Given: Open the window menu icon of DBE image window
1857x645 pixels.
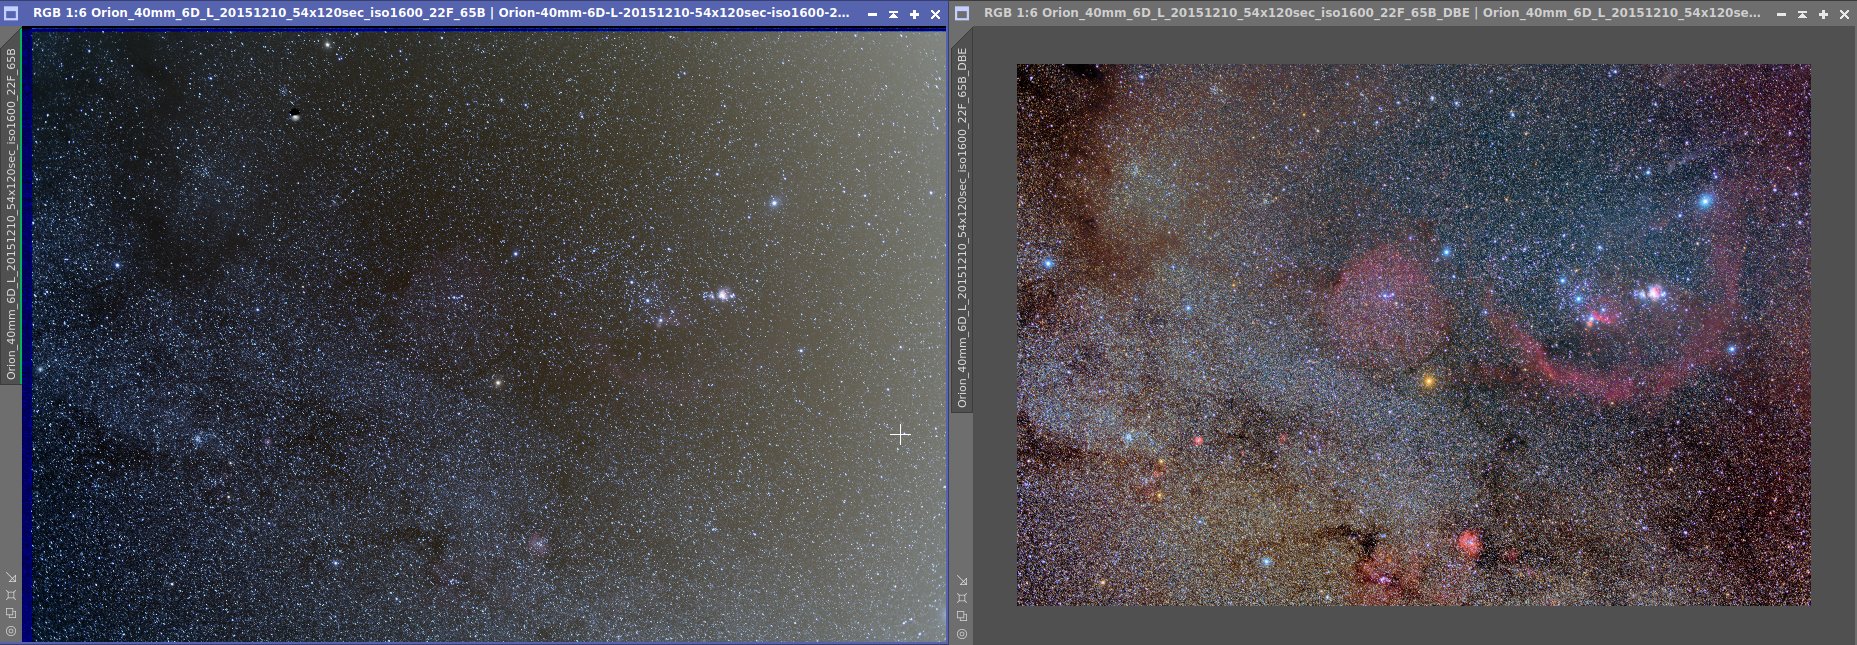Looking at the screenshot, I should click(x=963, y=13).
